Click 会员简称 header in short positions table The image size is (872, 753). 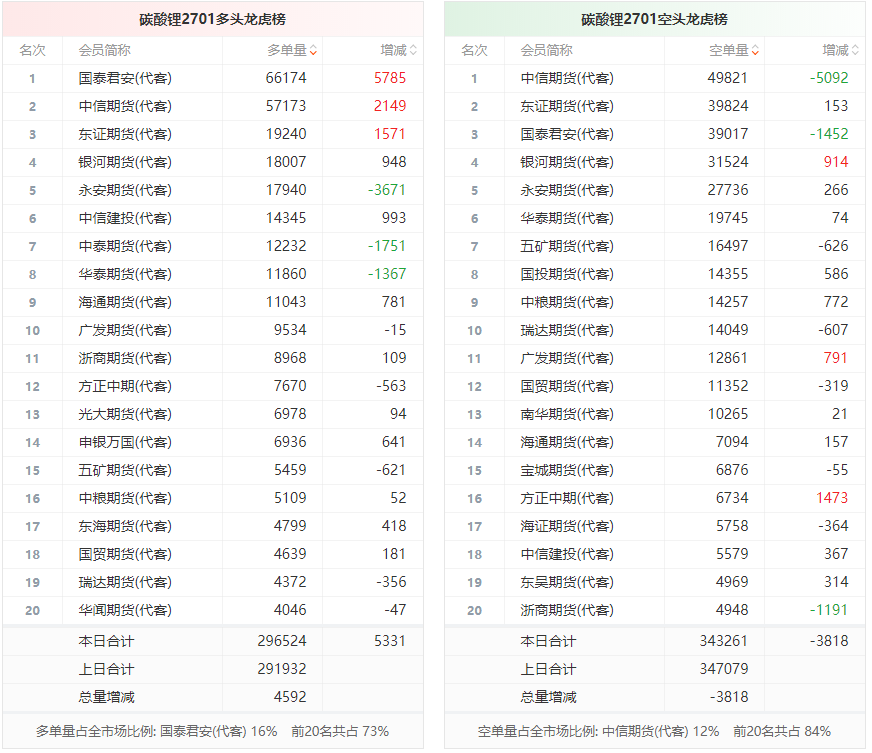(546, 51)
